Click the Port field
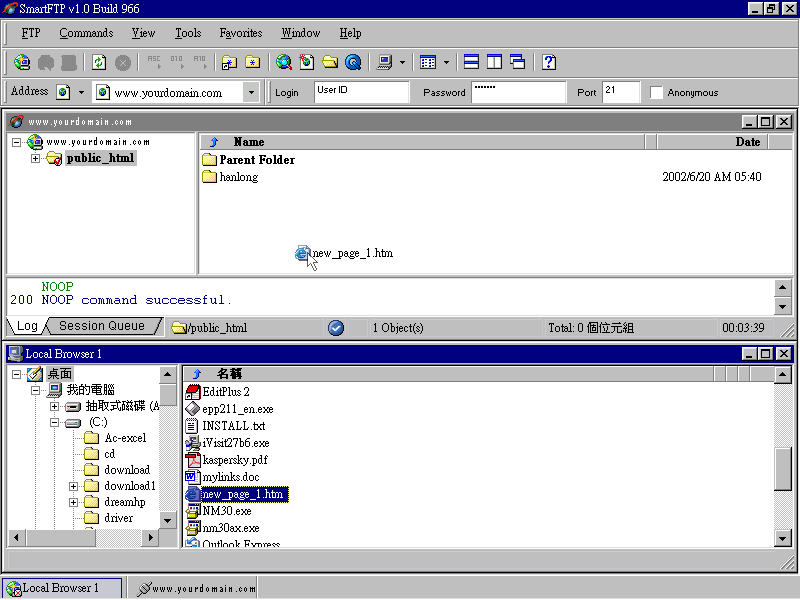Viewport: 800px width, 600px height. (621, 92)
